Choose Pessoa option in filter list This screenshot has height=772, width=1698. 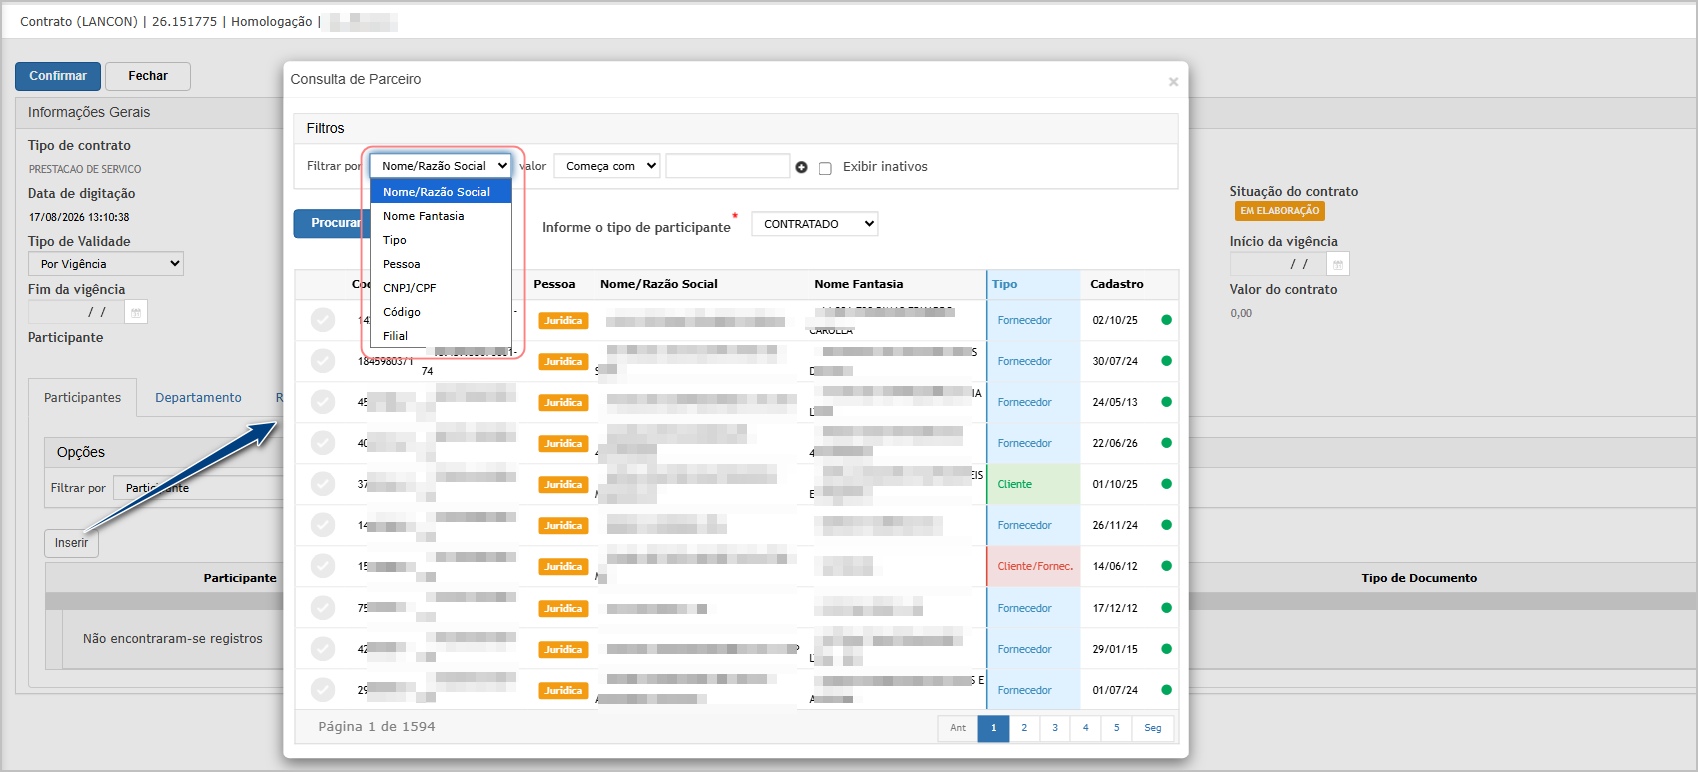tap(441, 264)
